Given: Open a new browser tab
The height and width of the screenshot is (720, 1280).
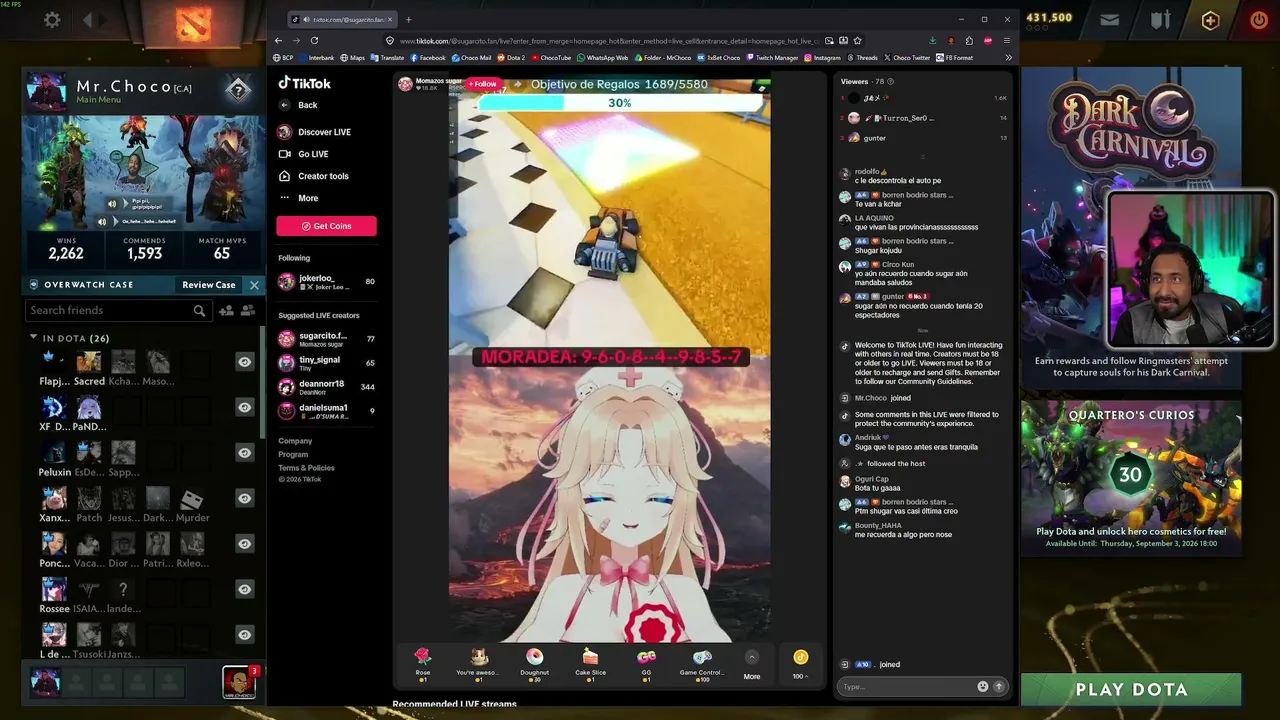Looking at the screenshot, I should pos(408,20).
